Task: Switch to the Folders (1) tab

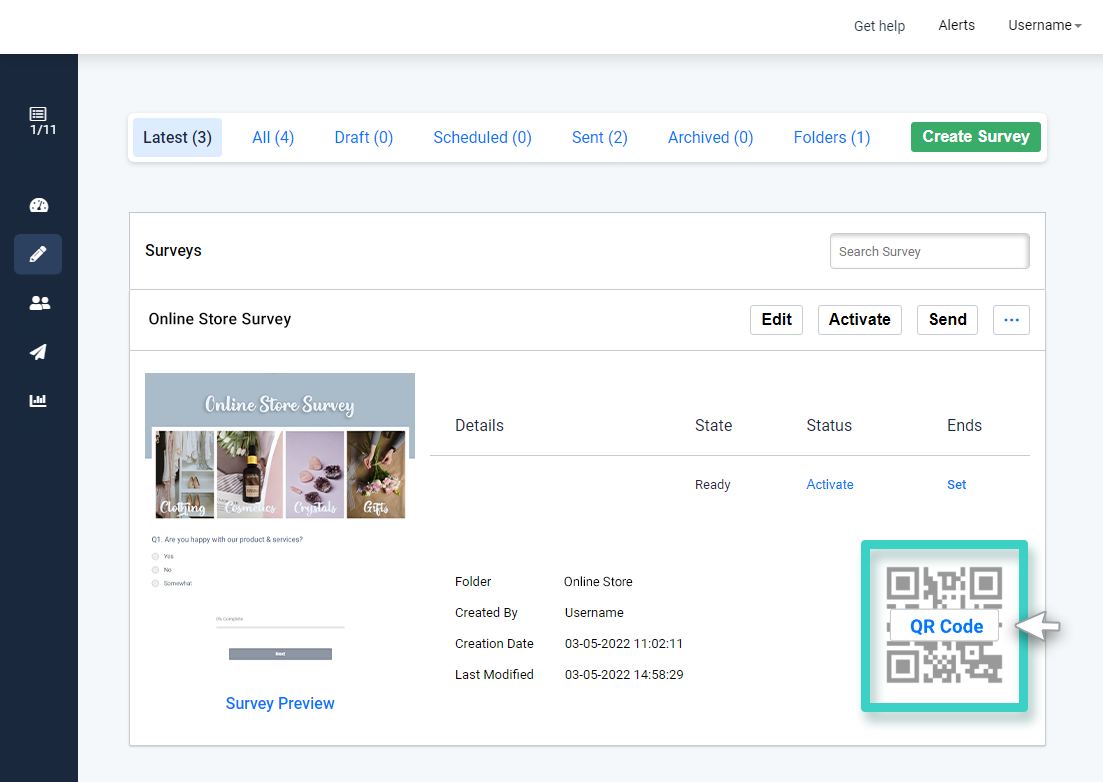Action: point(831,137)
